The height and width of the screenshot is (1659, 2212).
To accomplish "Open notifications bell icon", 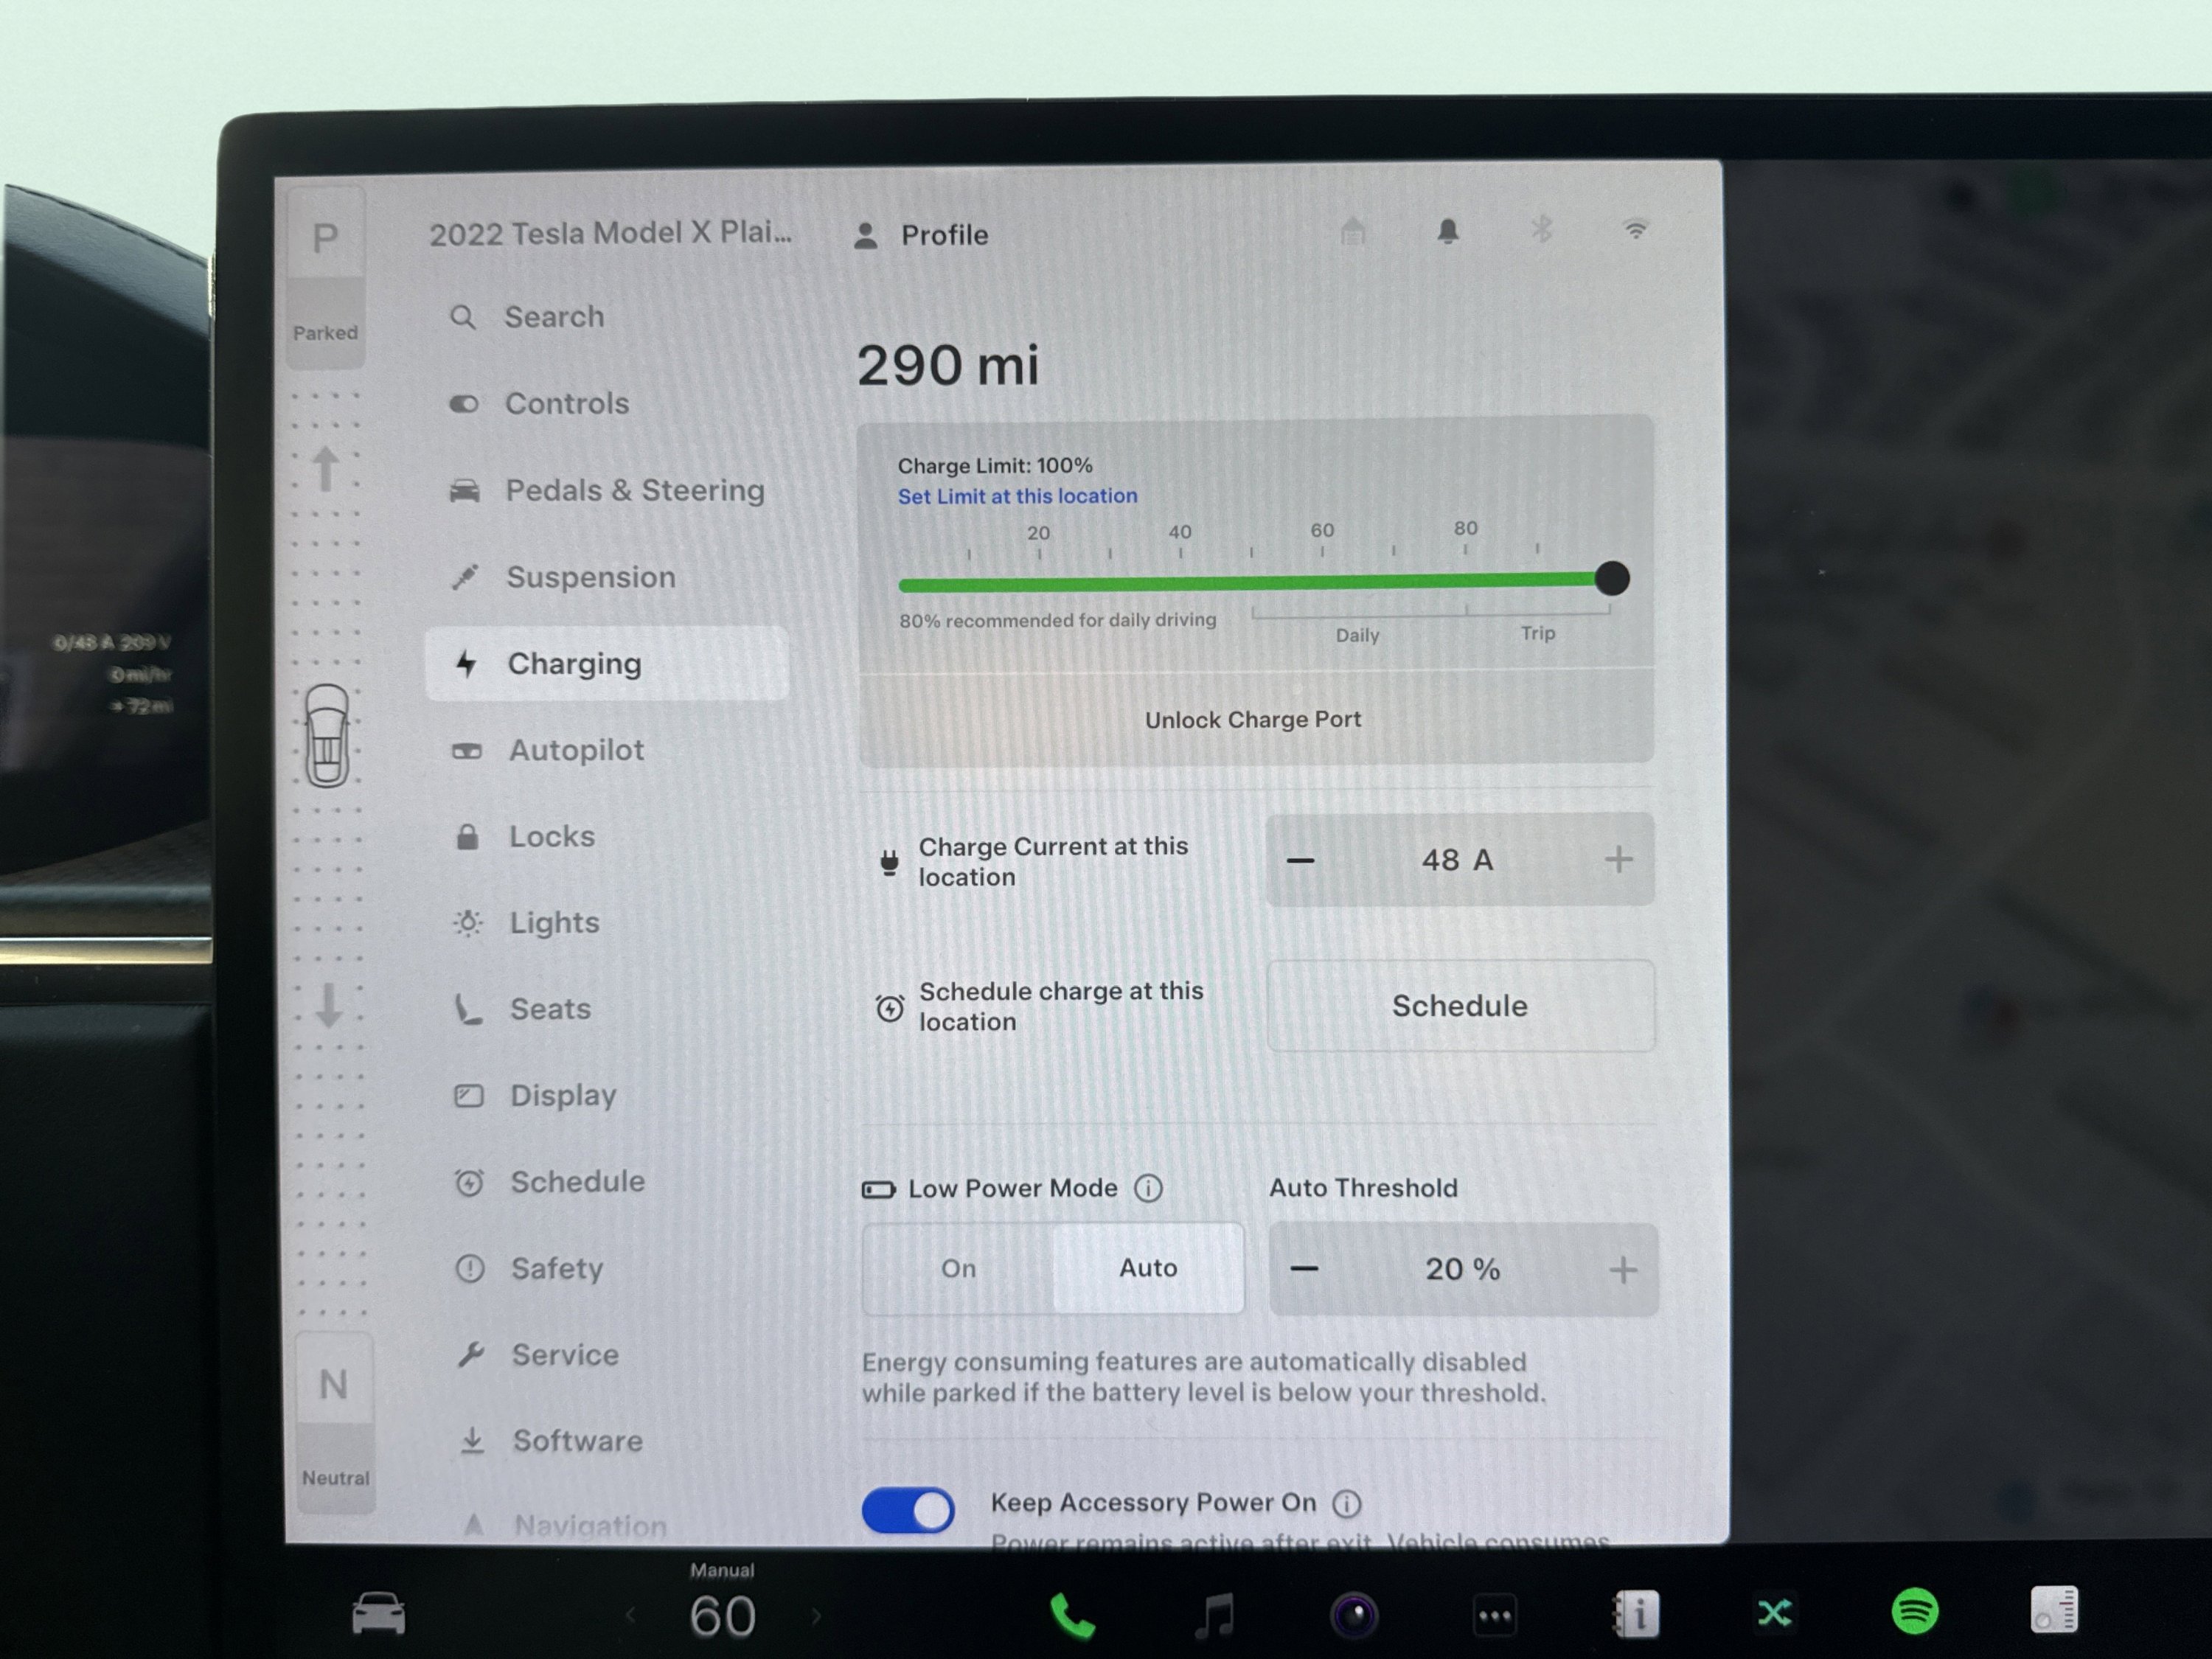I will (x=1447, y=231).
